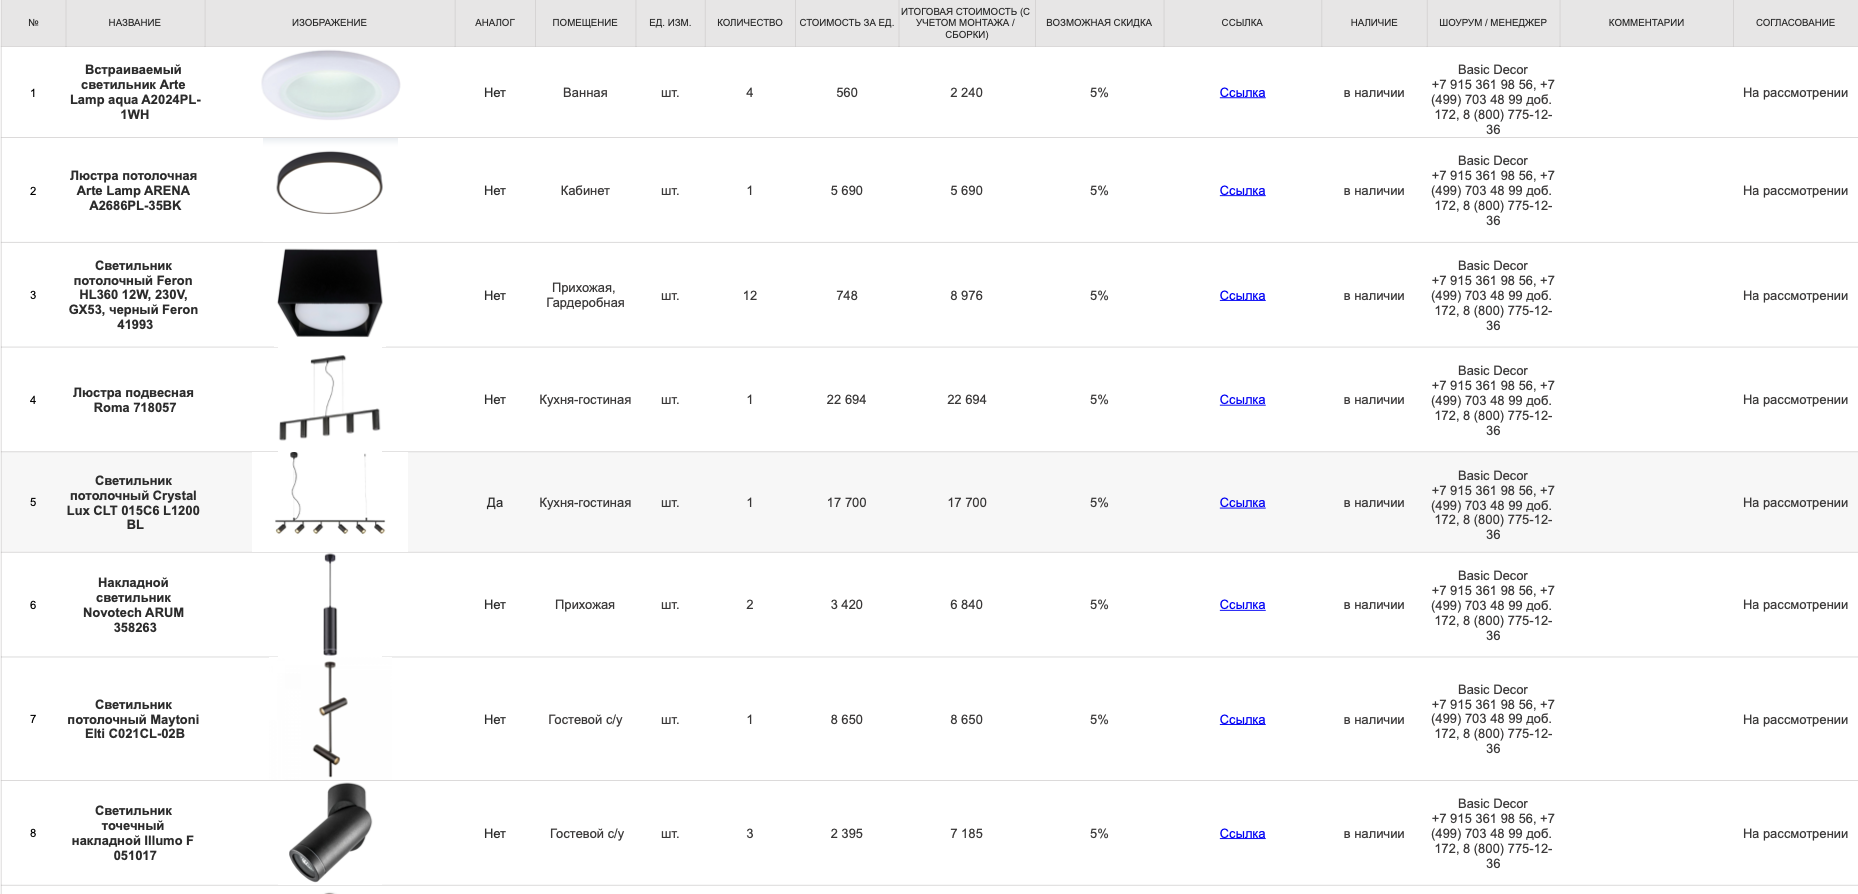Viewport: 1858px width, 894px height.
Task: Select the Прихожая, Гардеробная room cell
Action: tap(585, 295)
